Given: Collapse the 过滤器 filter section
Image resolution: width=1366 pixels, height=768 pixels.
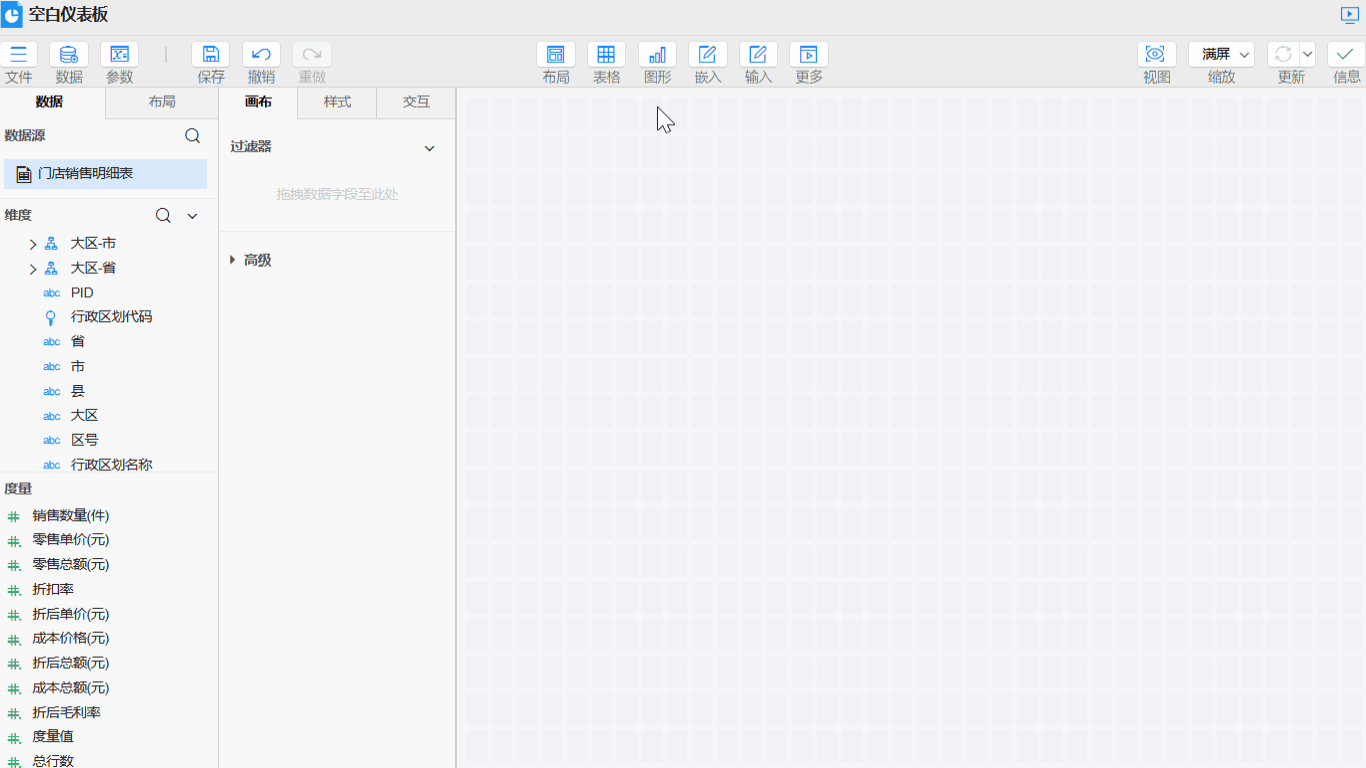Looking at the screenshot, I should 430,148.
